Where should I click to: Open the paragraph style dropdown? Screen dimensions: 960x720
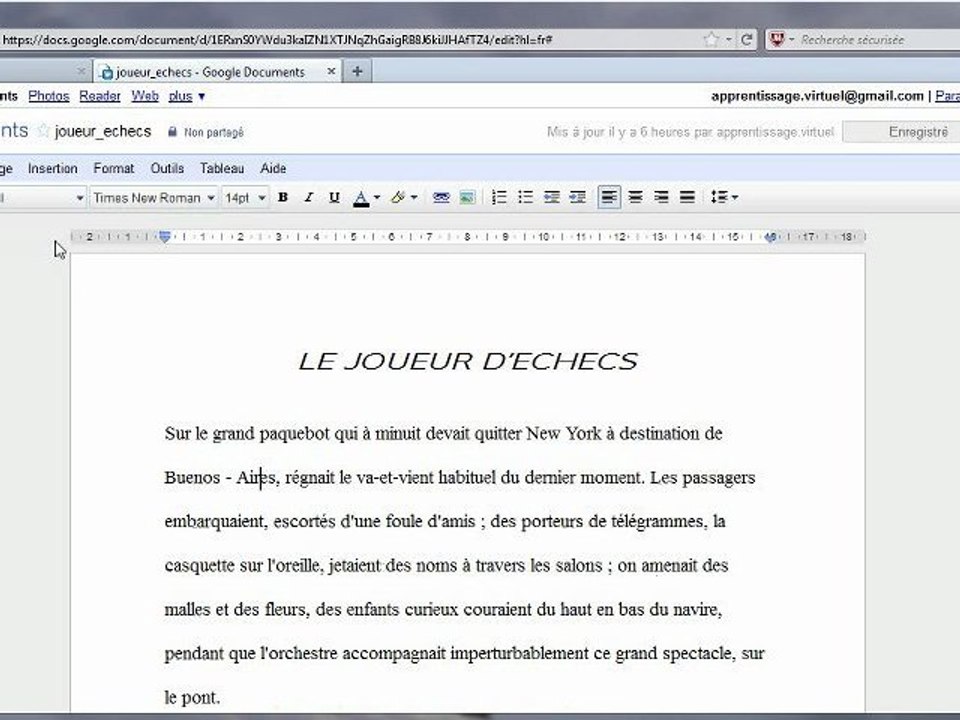point(42,198)
